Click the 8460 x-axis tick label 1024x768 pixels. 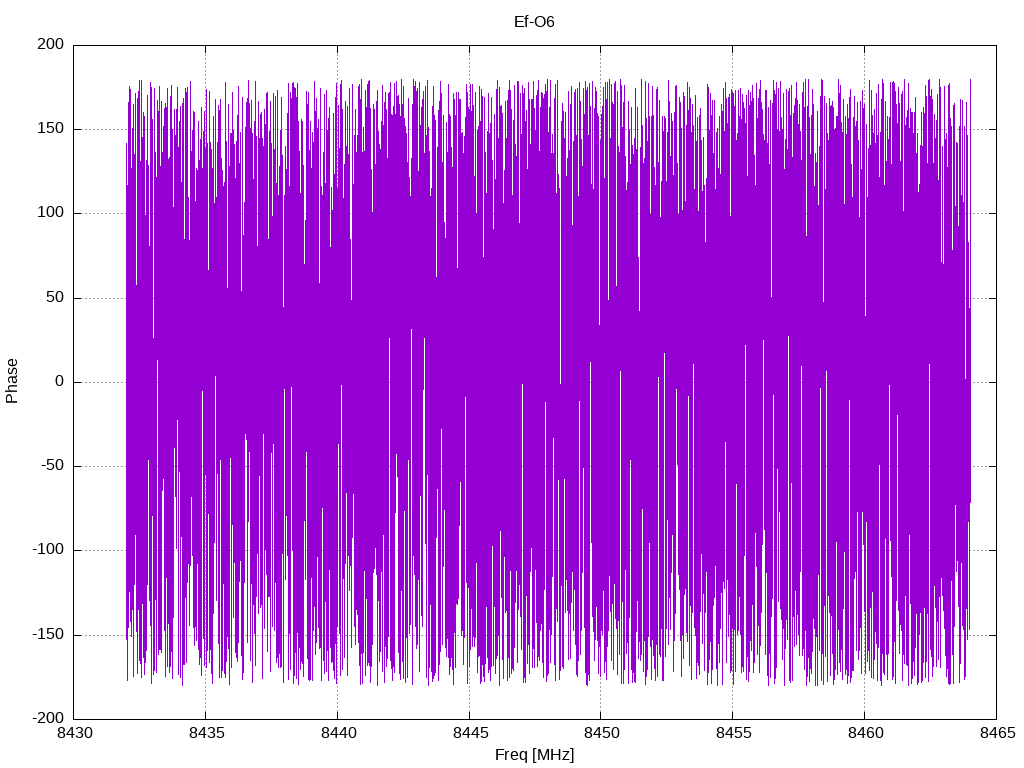click(x=865, y=733)
